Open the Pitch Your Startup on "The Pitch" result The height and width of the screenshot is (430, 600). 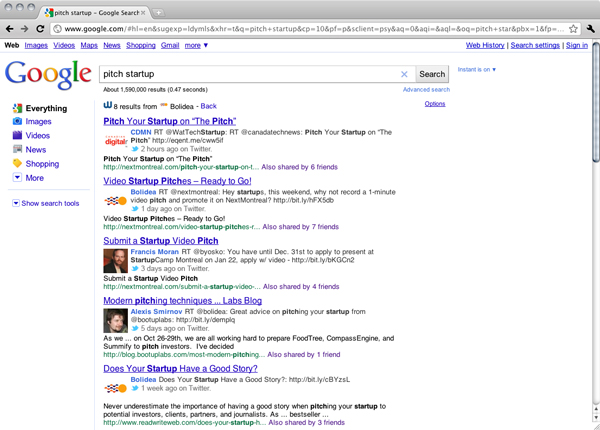170,121
